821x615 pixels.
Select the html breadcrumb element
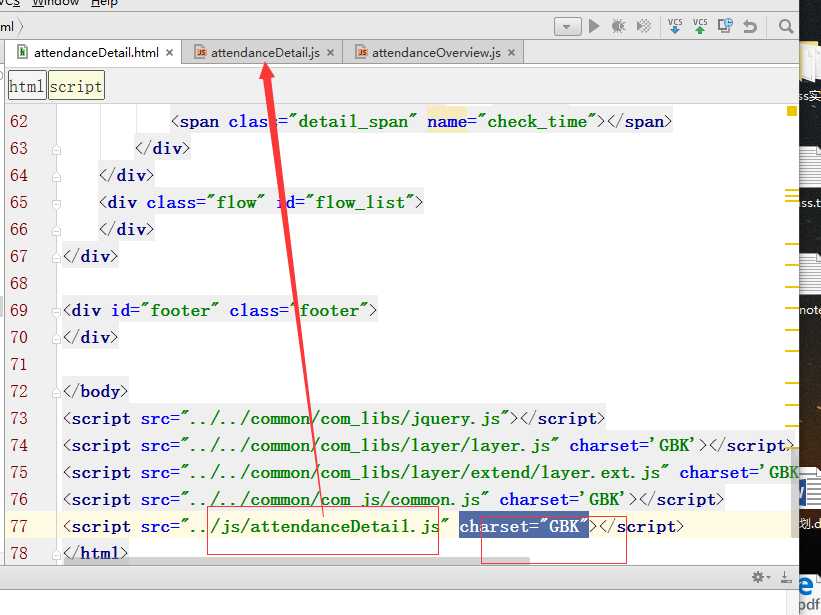click(27, 86)
